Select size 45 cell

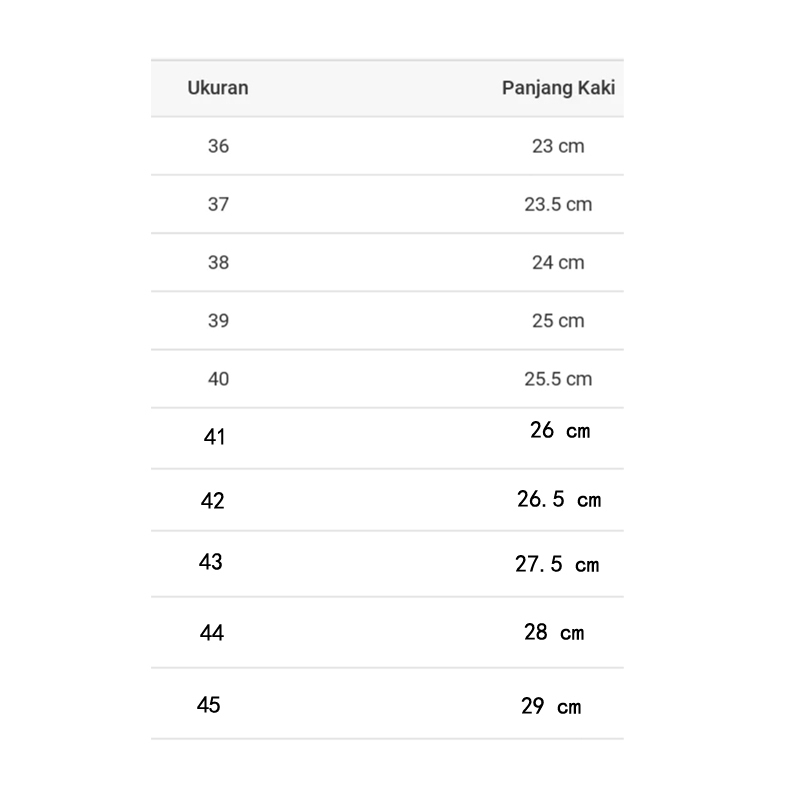click(209, 705)
